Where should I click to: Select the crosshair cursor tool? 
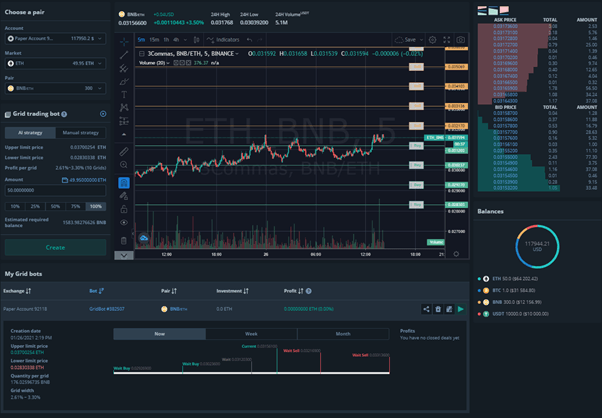[x=124, y=41]
